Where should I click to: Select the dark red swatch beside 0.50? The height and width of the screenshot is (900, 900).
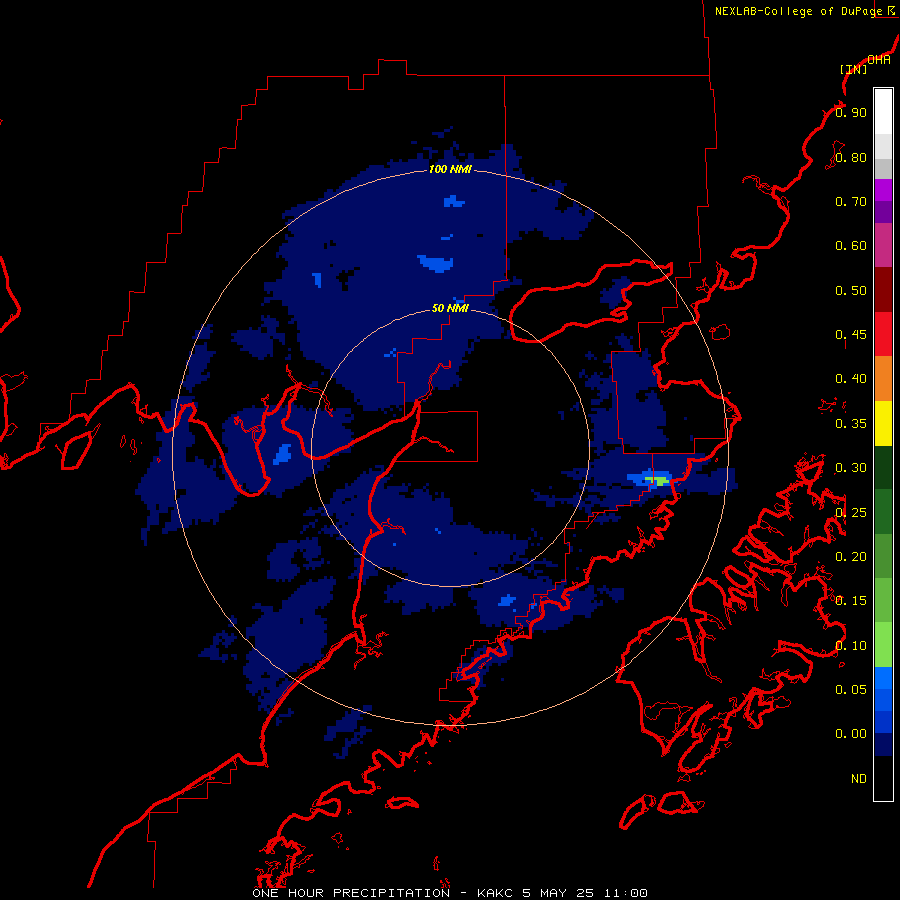point(883,290)
